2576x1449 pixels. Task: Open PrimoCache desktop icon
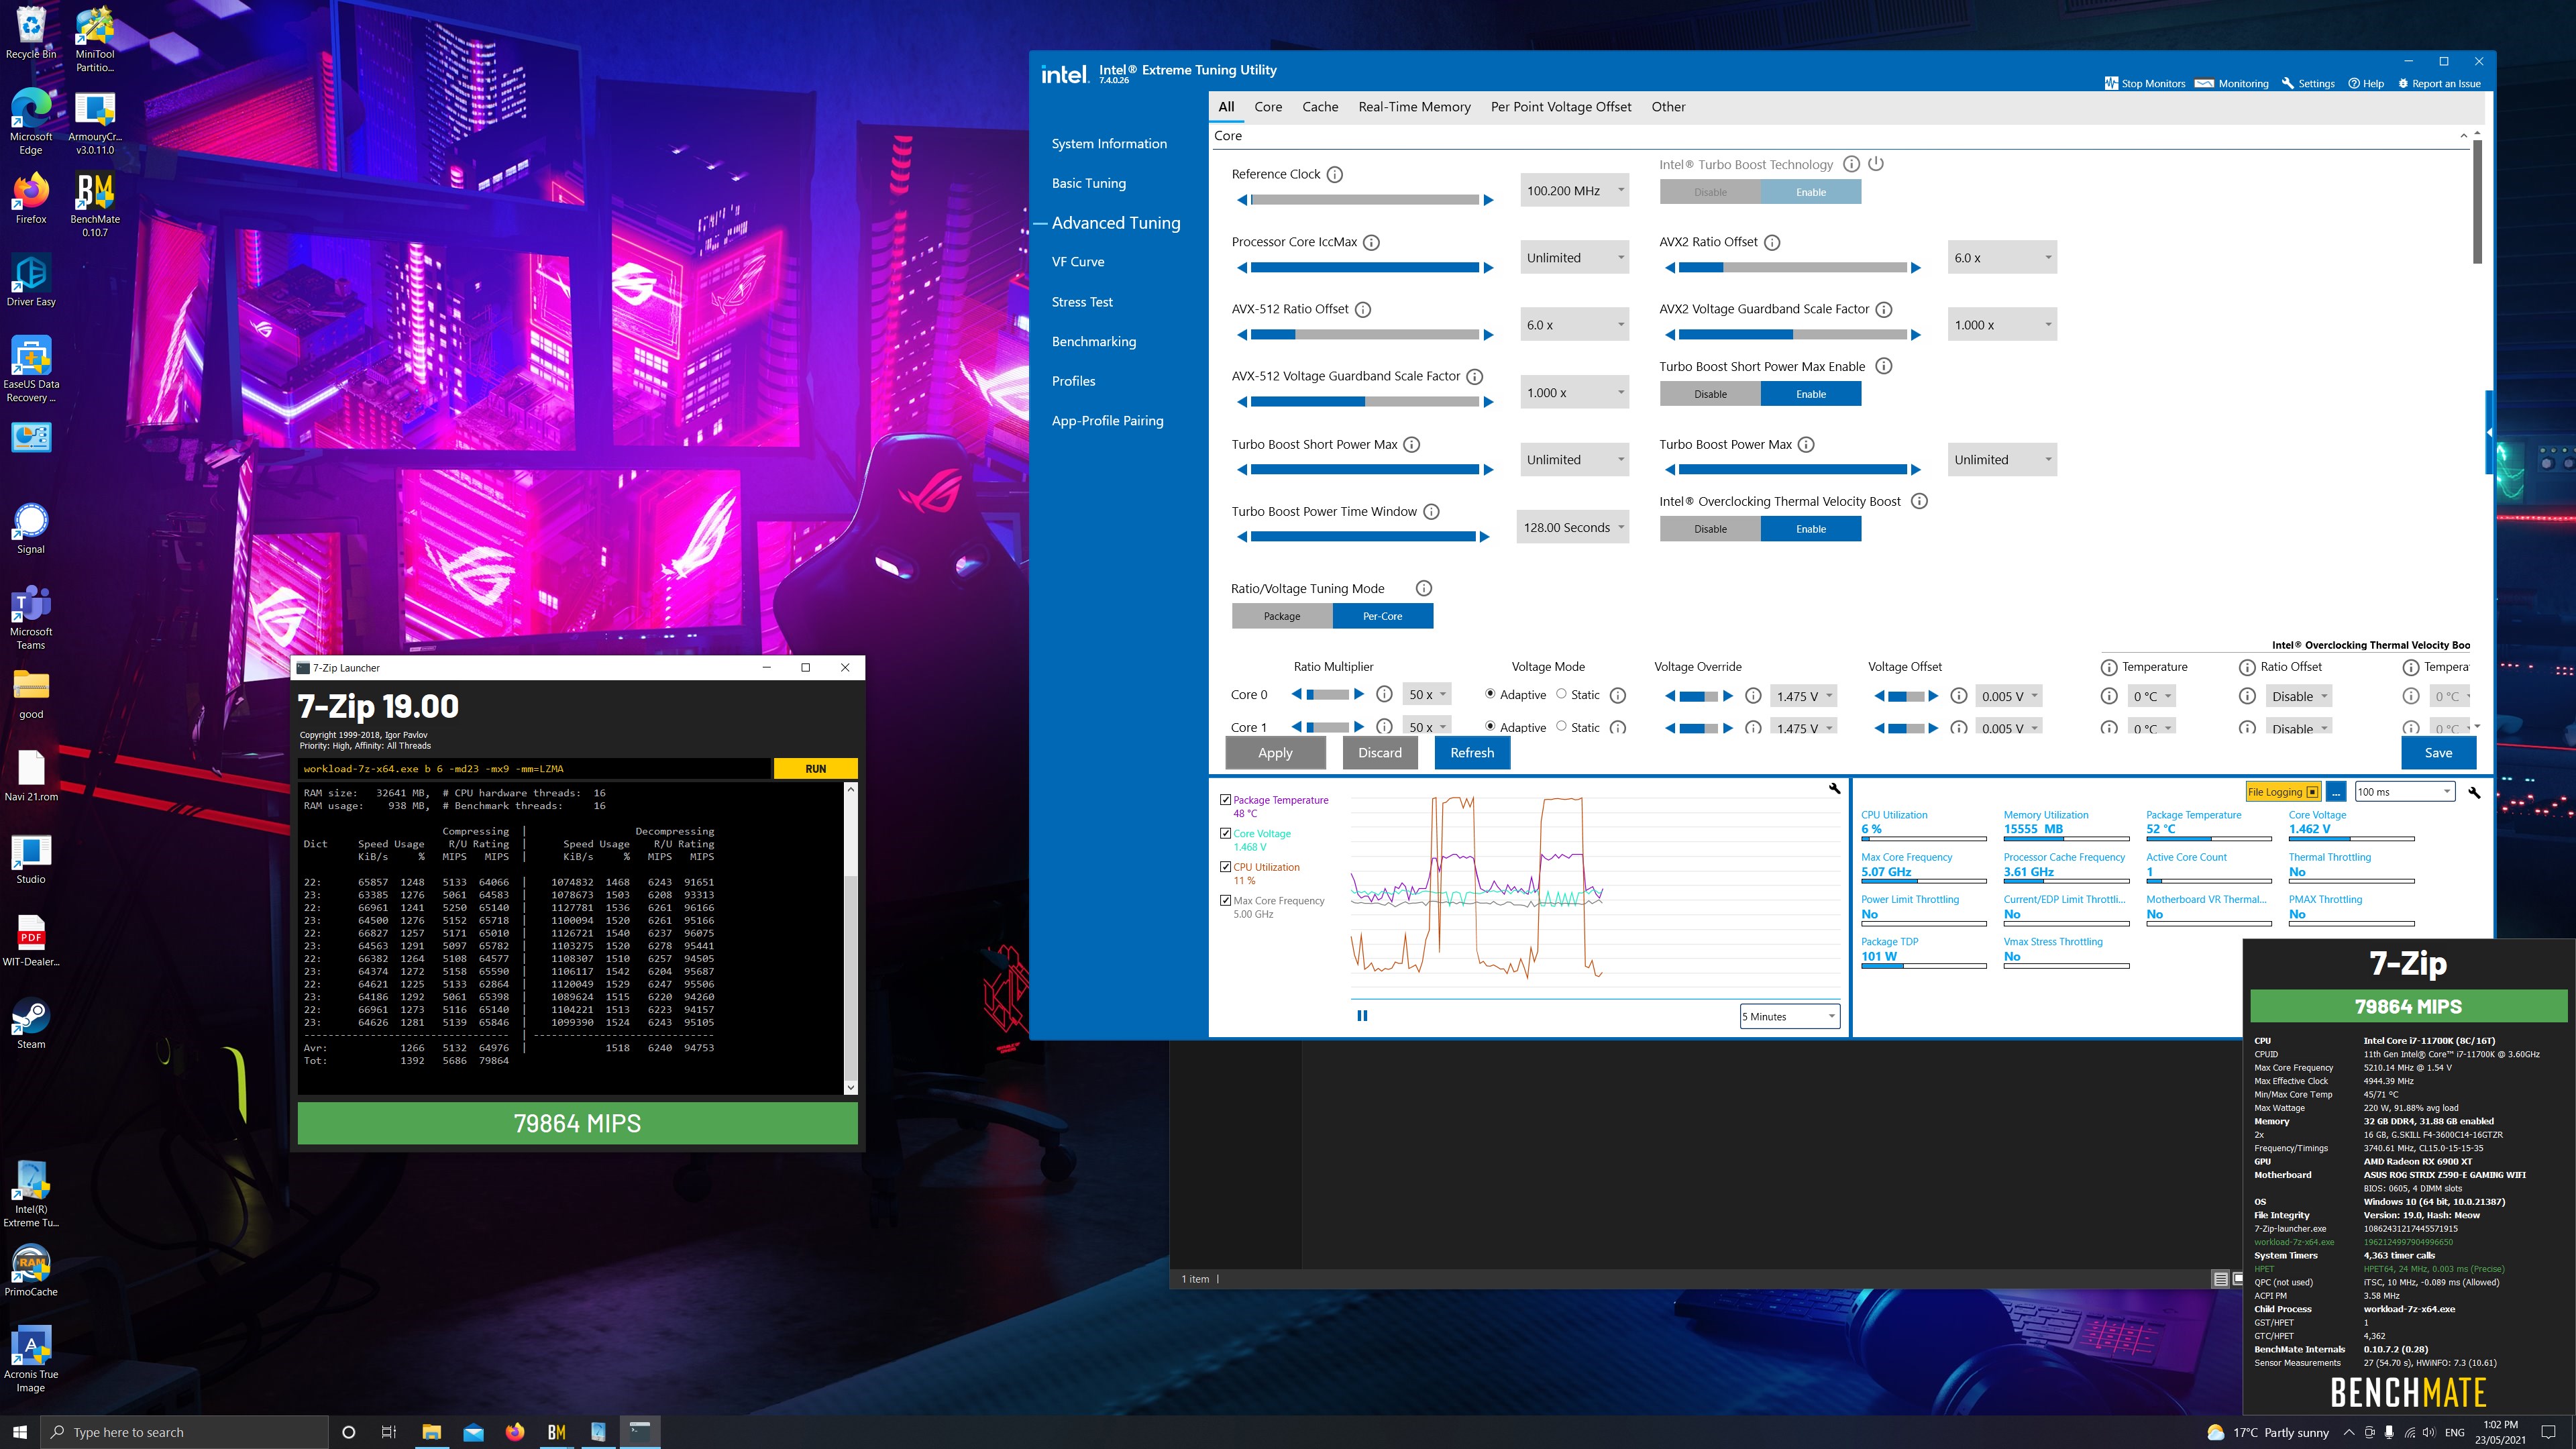(x=31, y=1270)
